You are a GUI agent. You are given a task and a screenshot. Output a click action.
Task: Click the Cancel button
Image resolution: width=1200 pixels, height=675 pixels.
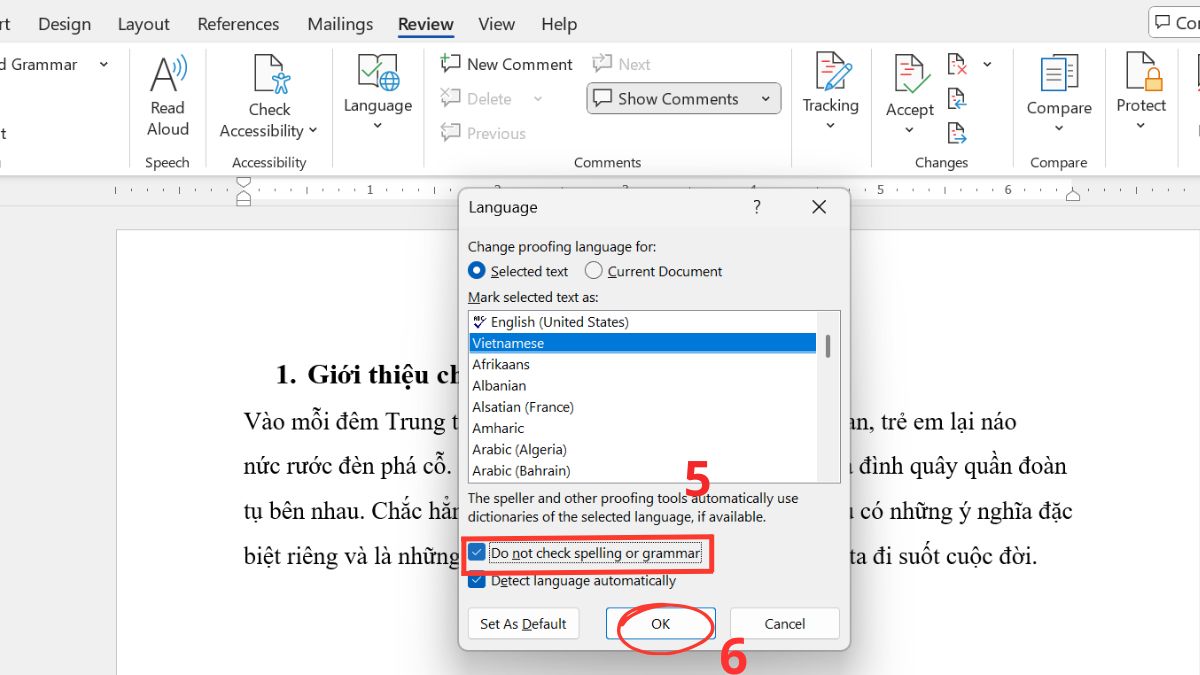click(785, 623)
